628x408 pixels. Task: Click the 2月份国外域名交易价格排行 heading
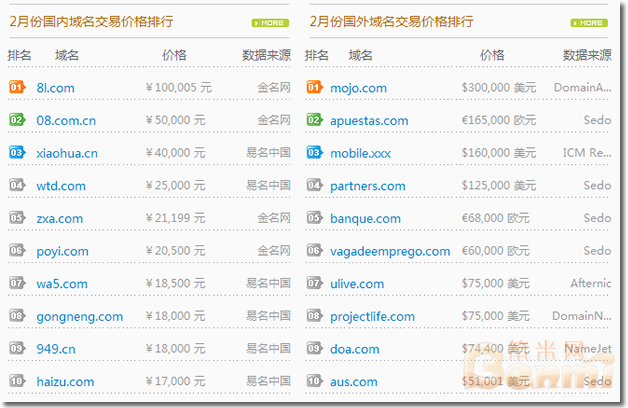392,21
